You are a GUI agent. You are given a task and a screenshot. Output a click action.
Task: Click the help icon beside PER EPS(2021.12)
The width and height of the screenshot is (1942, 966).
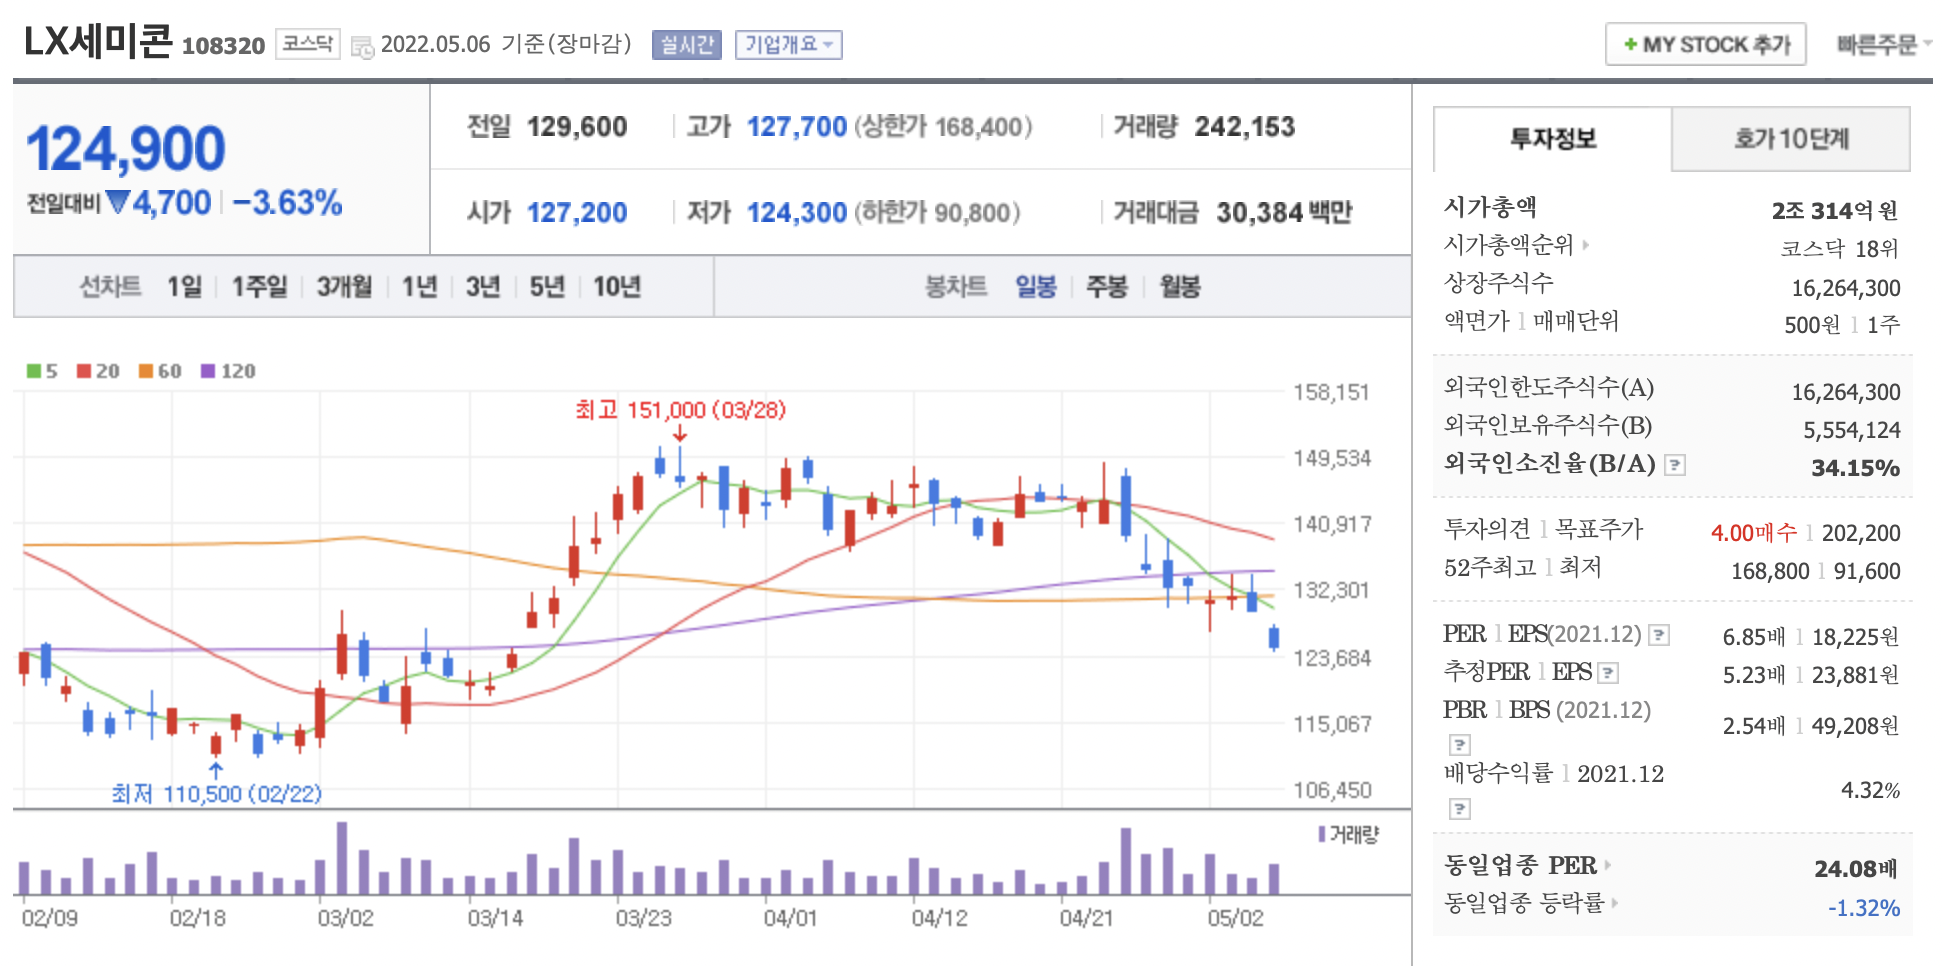point(1659,635)
